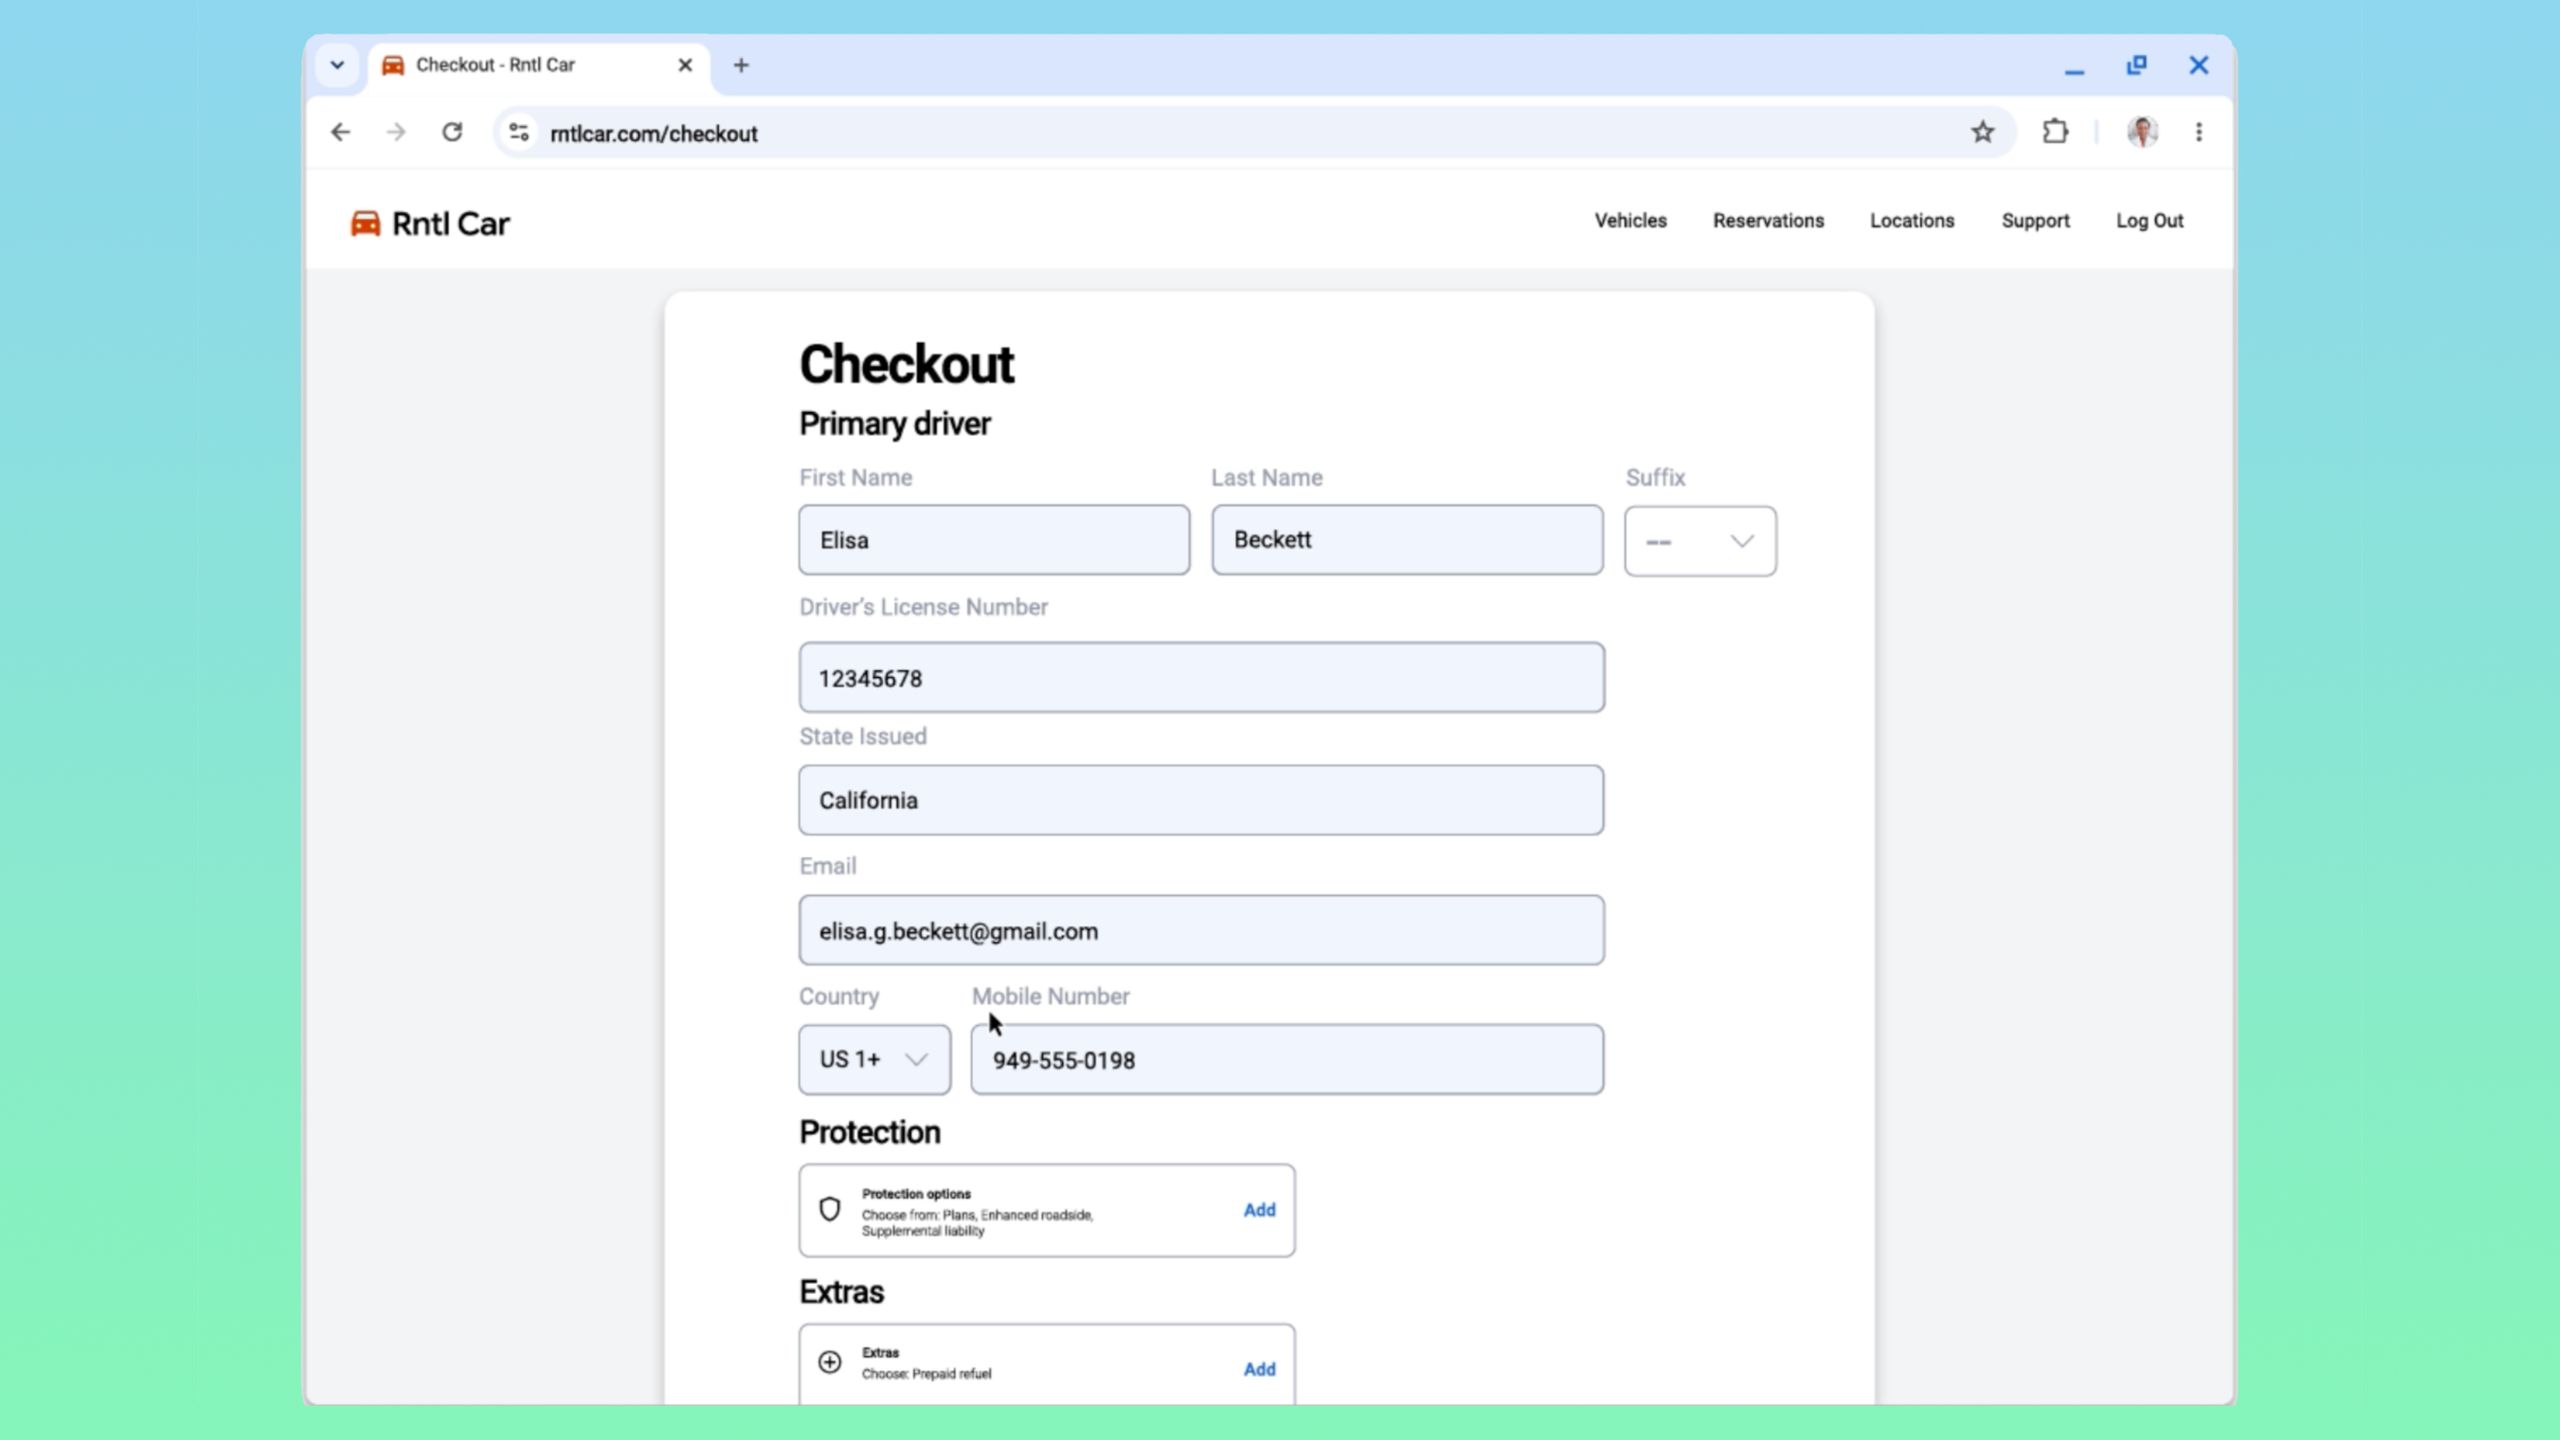The height and width of the screenshot is (1440, 2560).
Task: Open the tab search chevron
Action: [x=337, y=64]
